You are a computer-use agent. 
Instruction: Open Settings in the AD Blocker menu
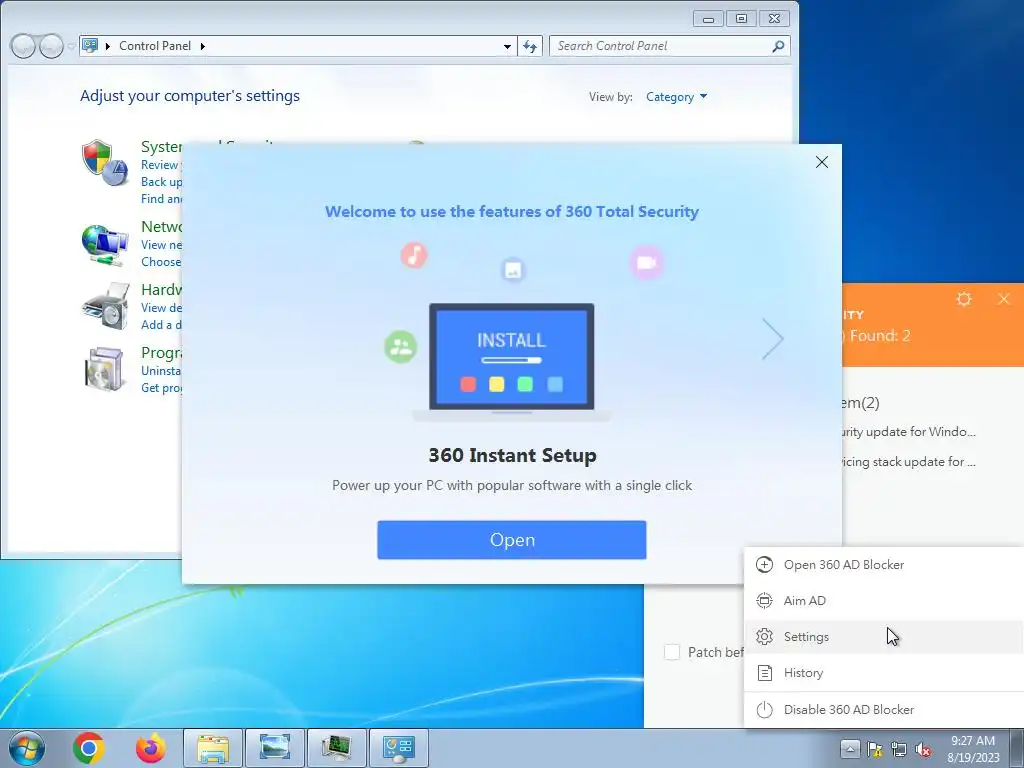coord(884,637)
